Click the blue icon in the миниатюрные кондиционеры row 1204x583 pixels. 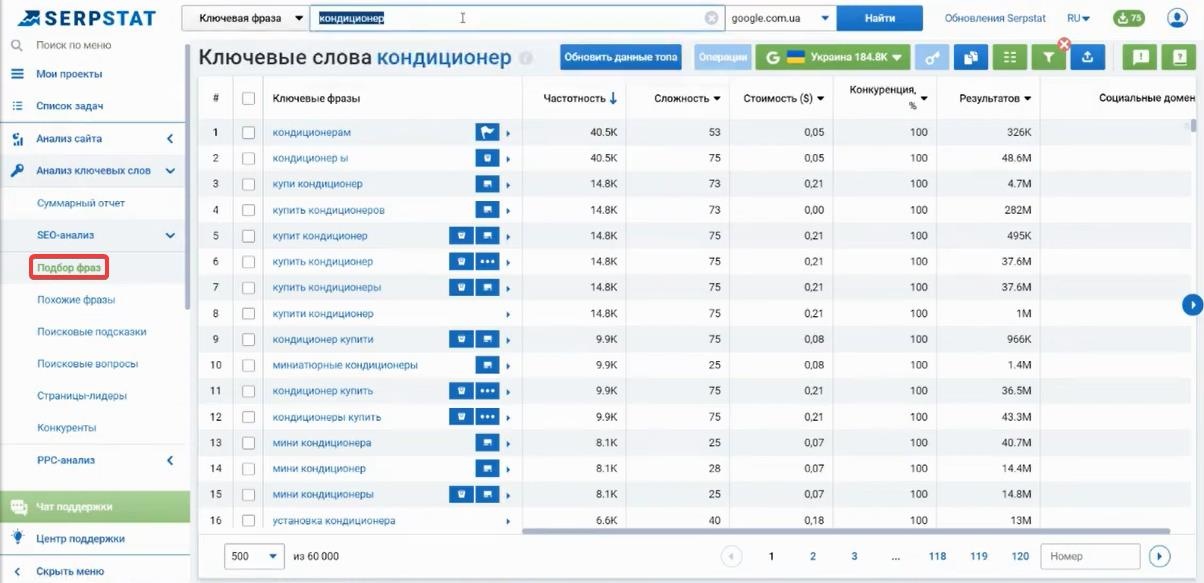coord(487,365)
